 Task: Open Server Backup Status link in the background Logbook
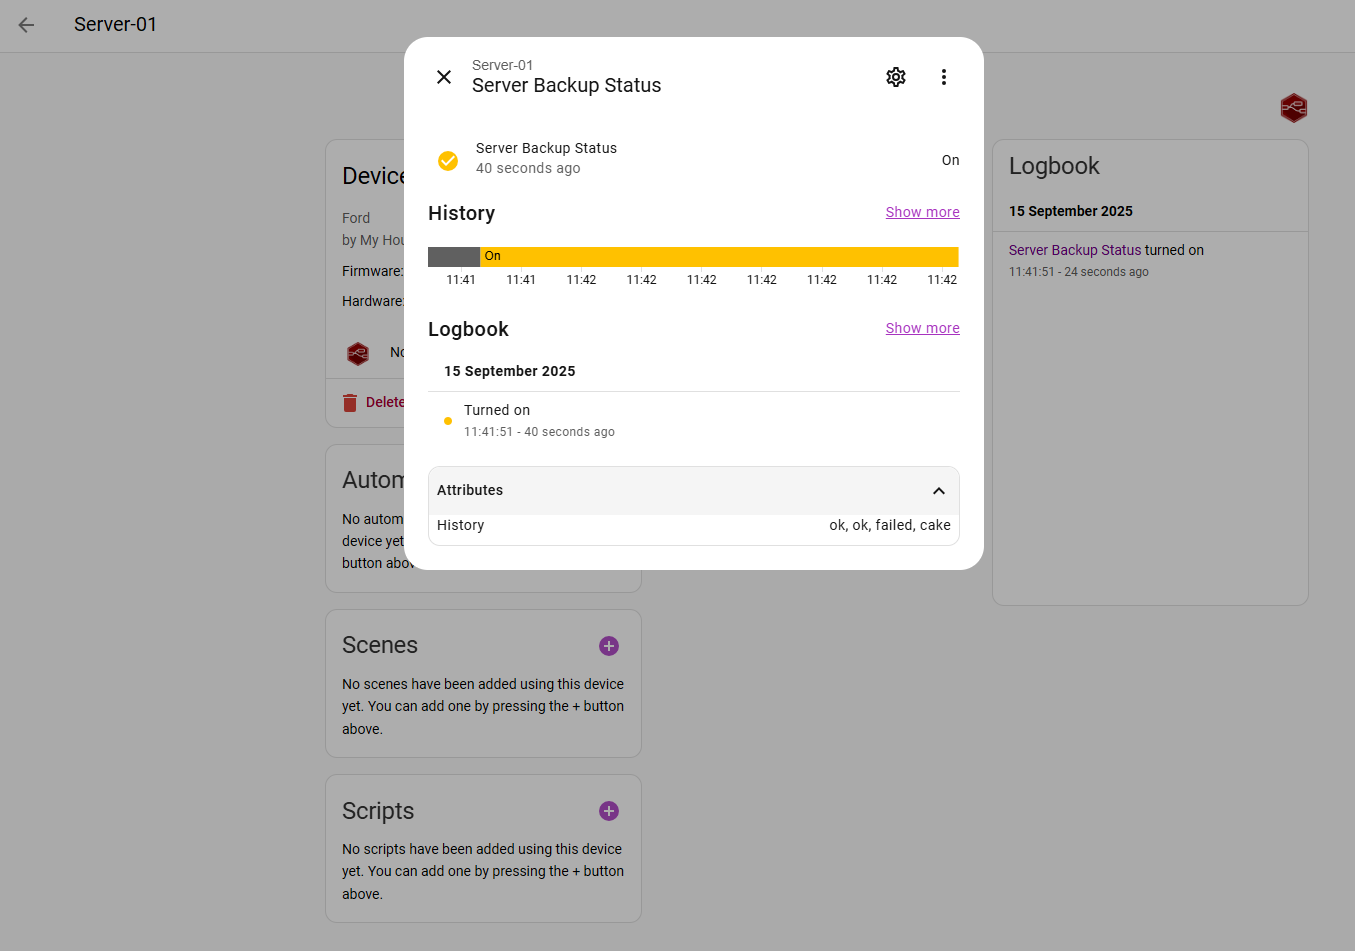pyautogui.click(x=1075, y=250)
